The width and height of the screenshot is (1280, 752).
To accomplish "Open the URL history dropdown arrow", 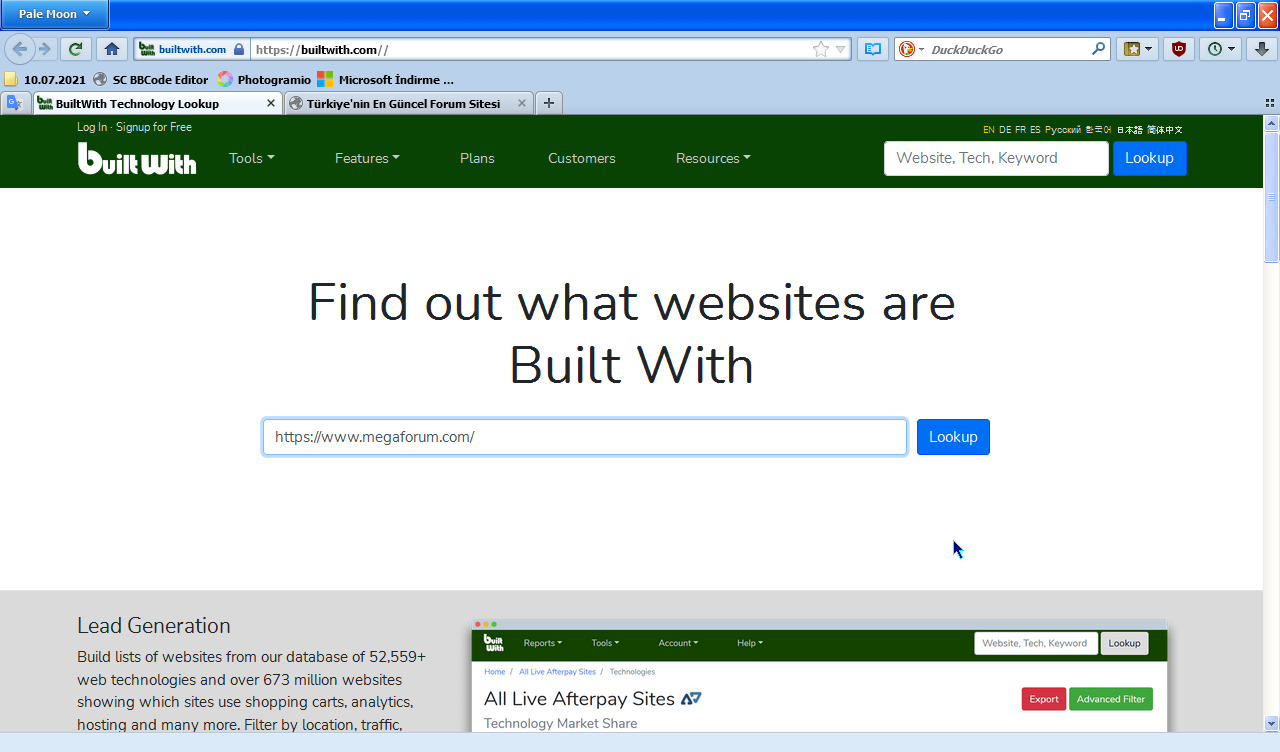I will point(841,49).
